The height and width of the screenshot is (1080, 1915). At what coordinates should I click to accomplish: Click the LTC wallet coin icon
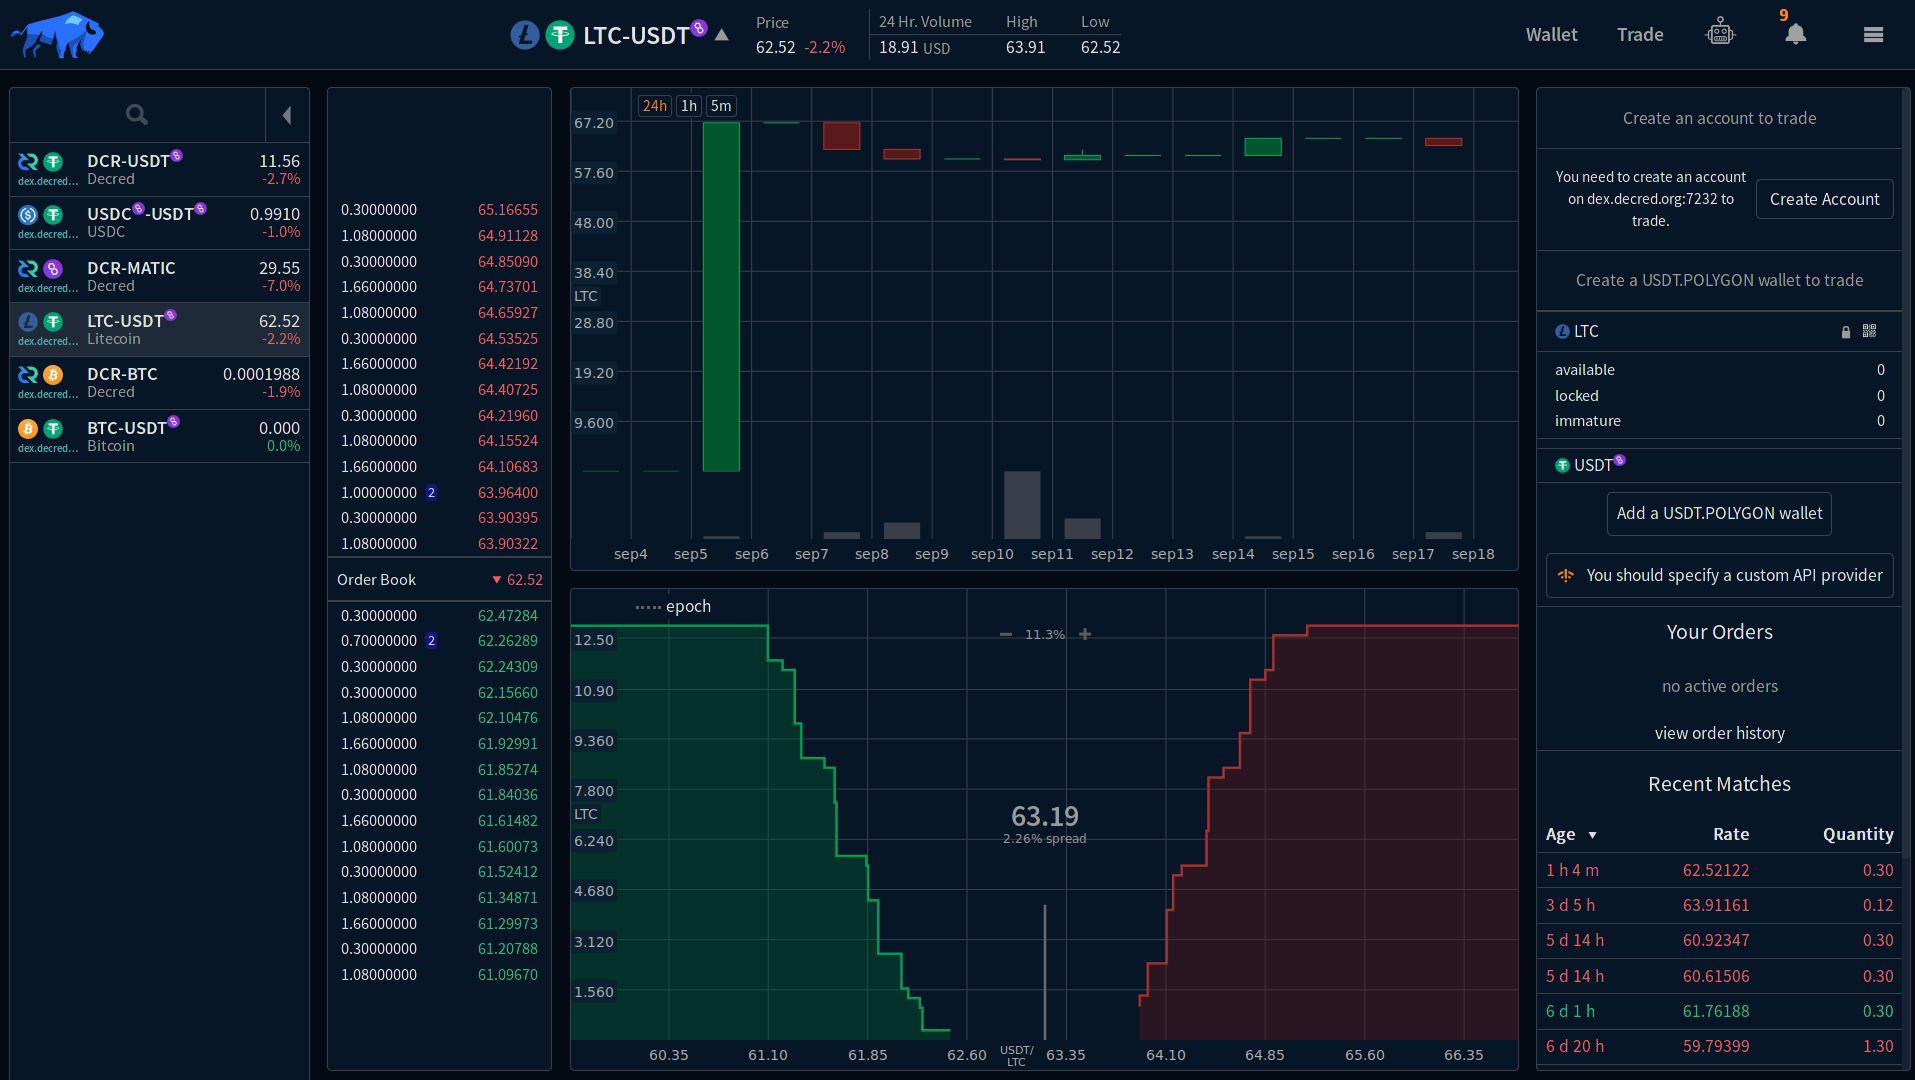1562,332
